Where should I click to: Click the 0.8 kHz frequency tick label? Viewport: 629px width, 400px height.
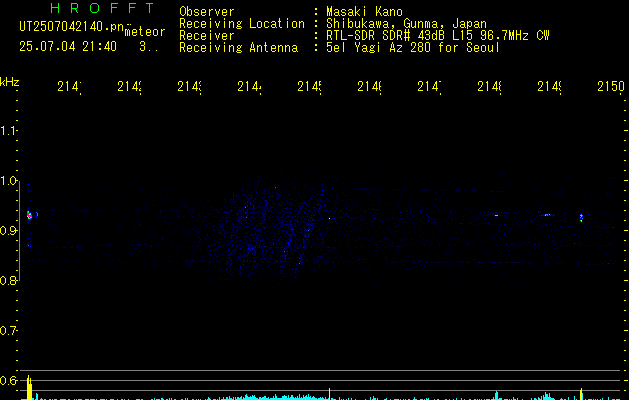click(x=8, y=280)
